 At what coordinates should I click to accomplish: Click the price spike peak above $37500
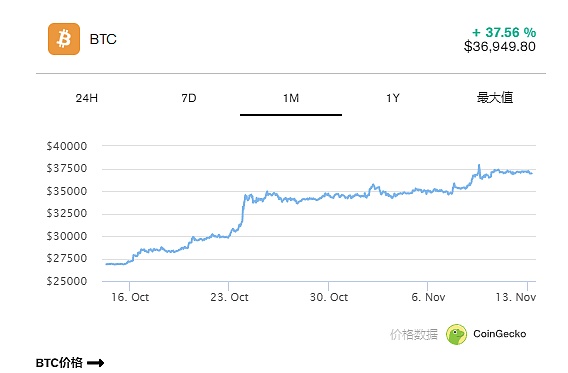coord(479,165)
